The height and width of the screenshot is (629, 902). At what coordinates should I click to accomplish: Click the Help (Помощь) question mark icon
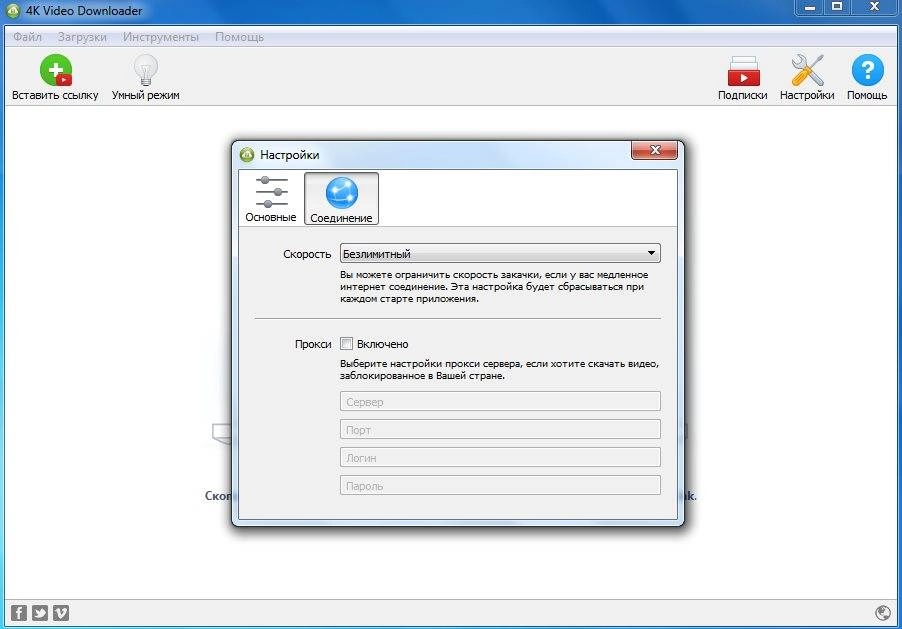[x=867, y=70]
